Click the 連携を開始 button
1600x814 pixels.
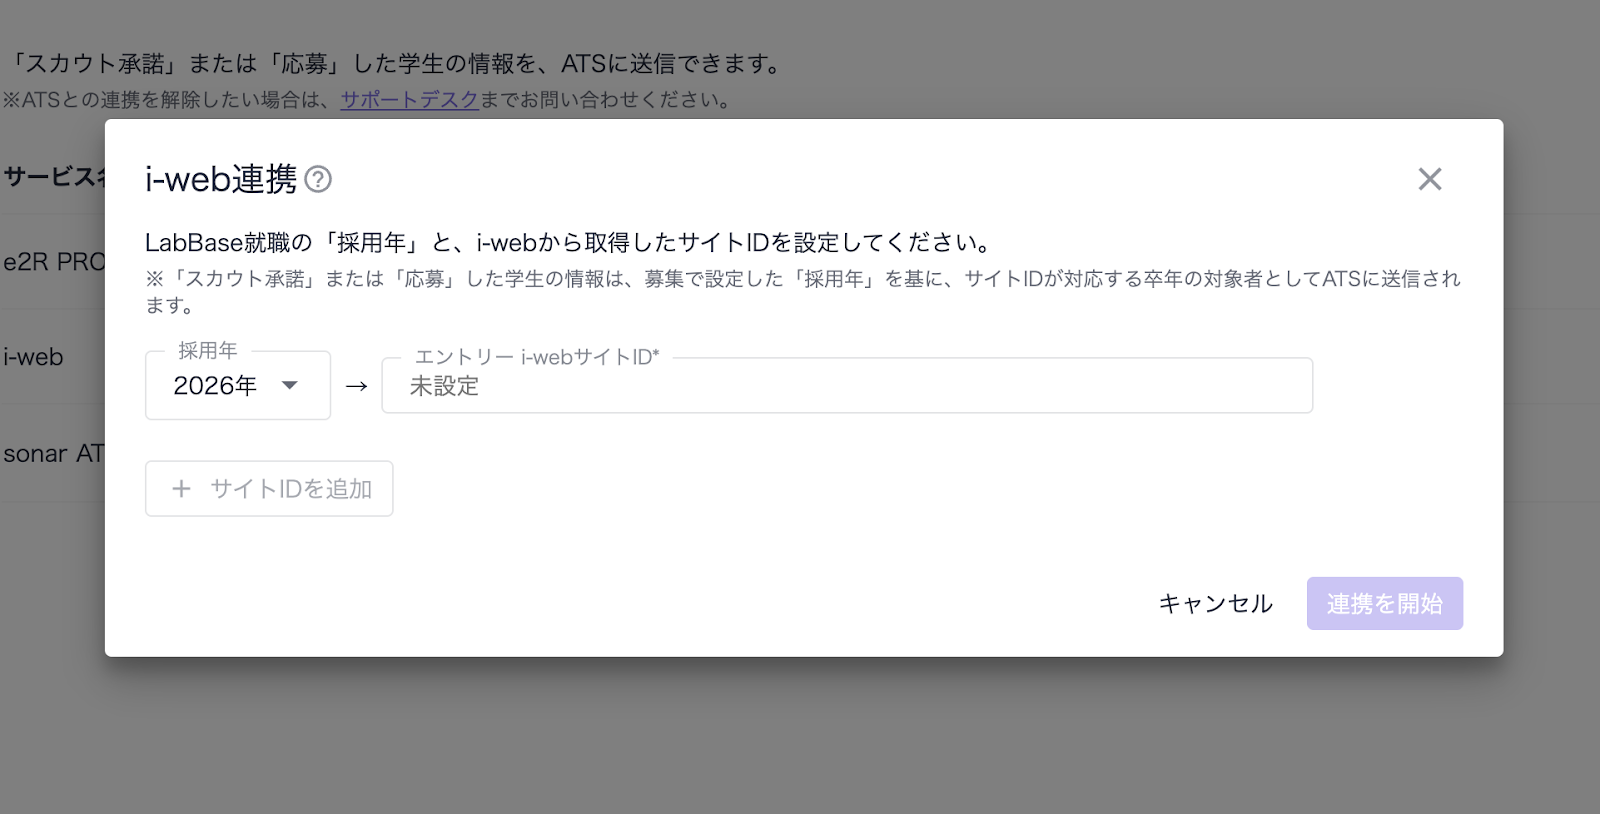(1384, 604)
